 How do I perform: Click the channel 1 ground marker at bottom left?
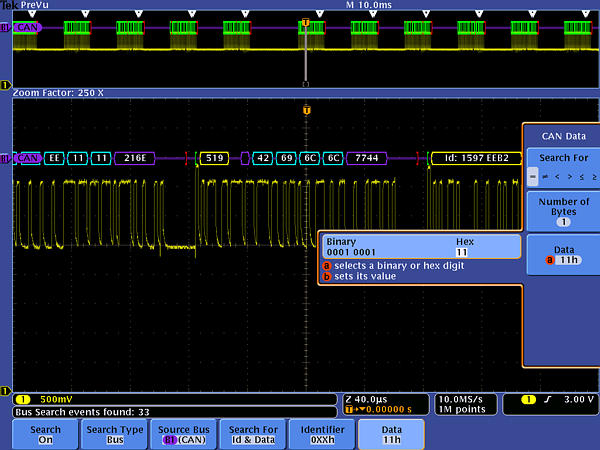(x=6, y=390)
